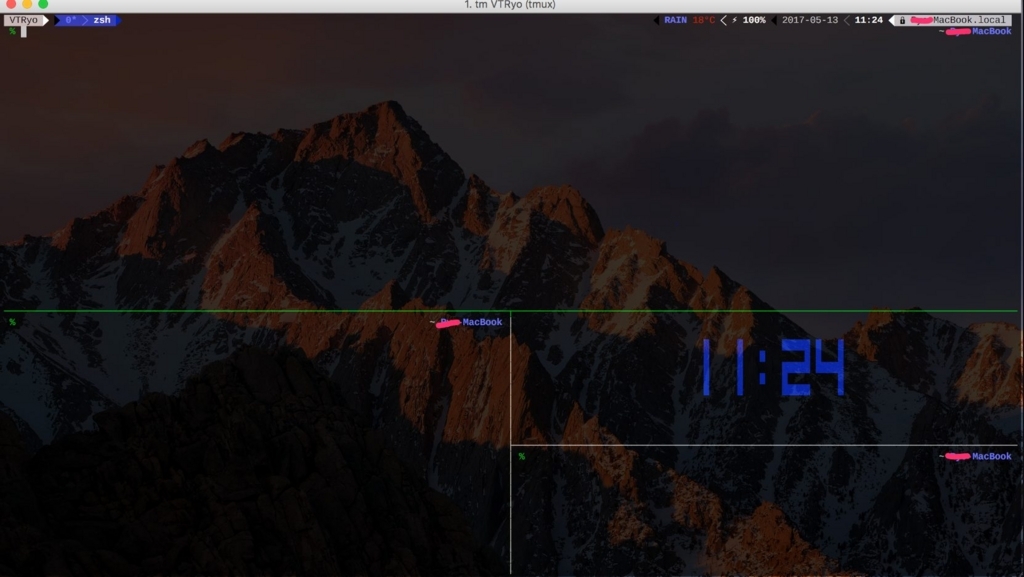Focus the bottom-right pane at its % prompt
1024x577 pixels.
pyautogui.click(x=521, y=456)
